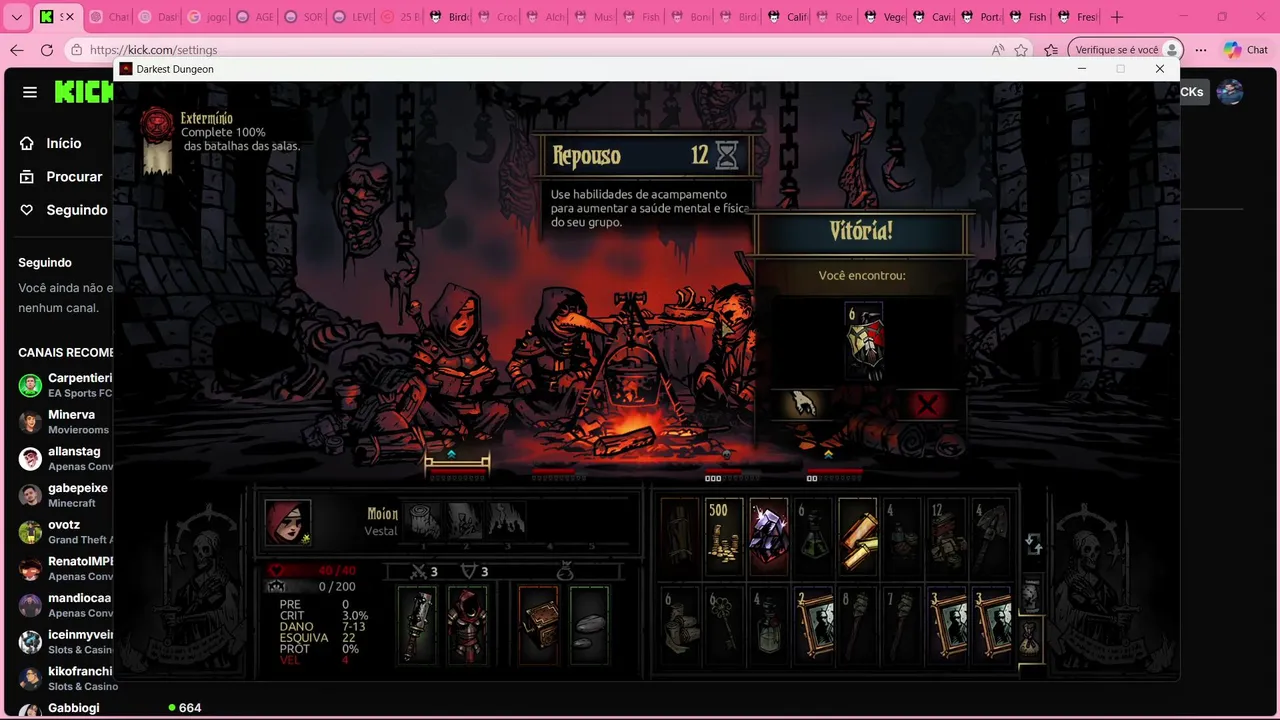Select the green potion stack of 6
This screenshot has height=720, width=1280.
[x=813, y=536]
